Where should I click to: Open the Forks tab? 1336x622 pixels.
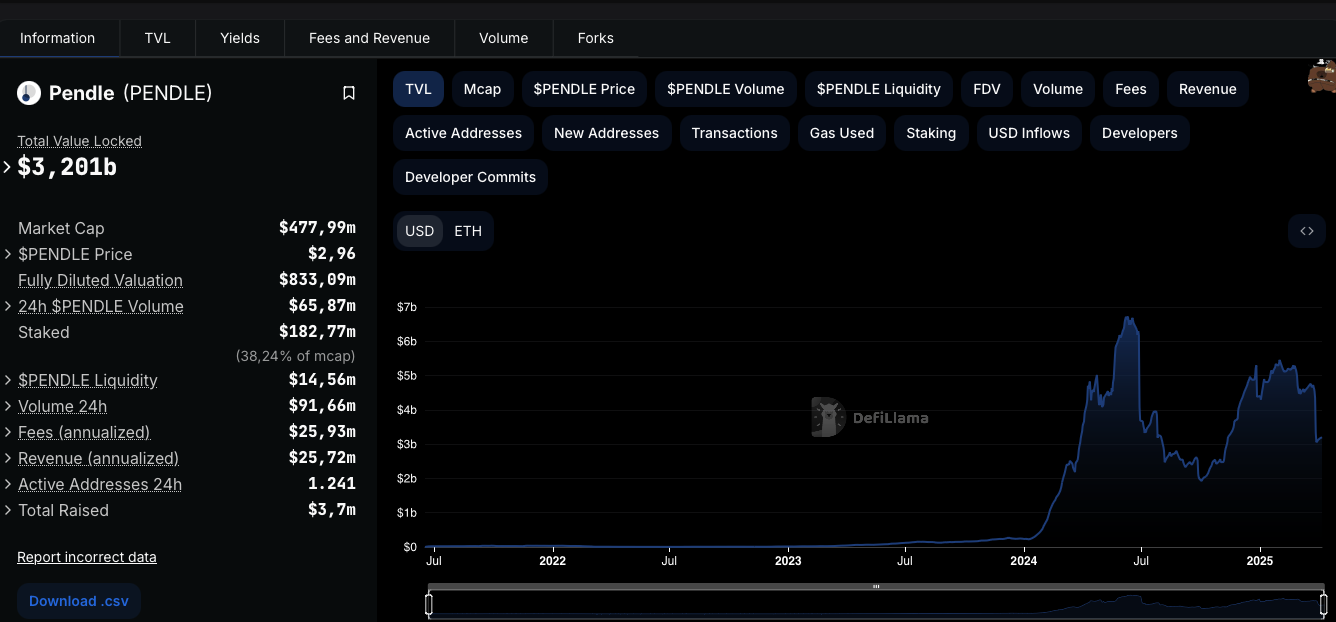pyautogui.click(x=596, y=38)
